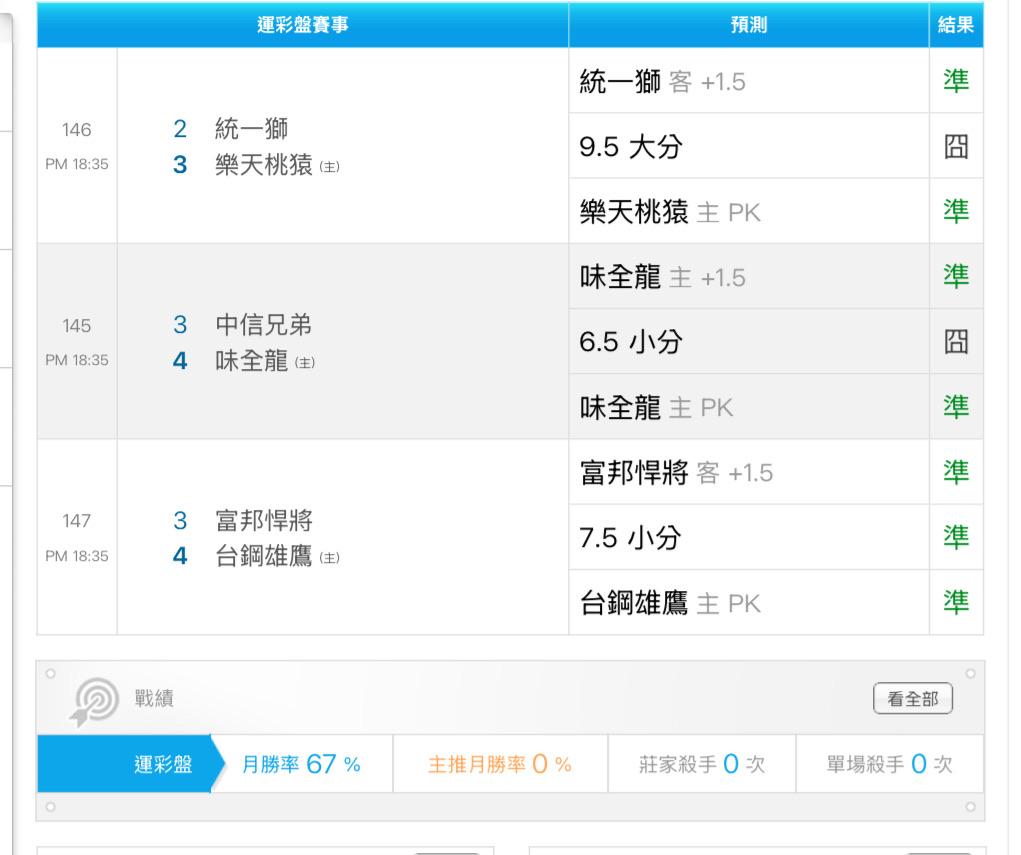
Task: Click the target icon beside 戰績
Action: coord(94,701)
